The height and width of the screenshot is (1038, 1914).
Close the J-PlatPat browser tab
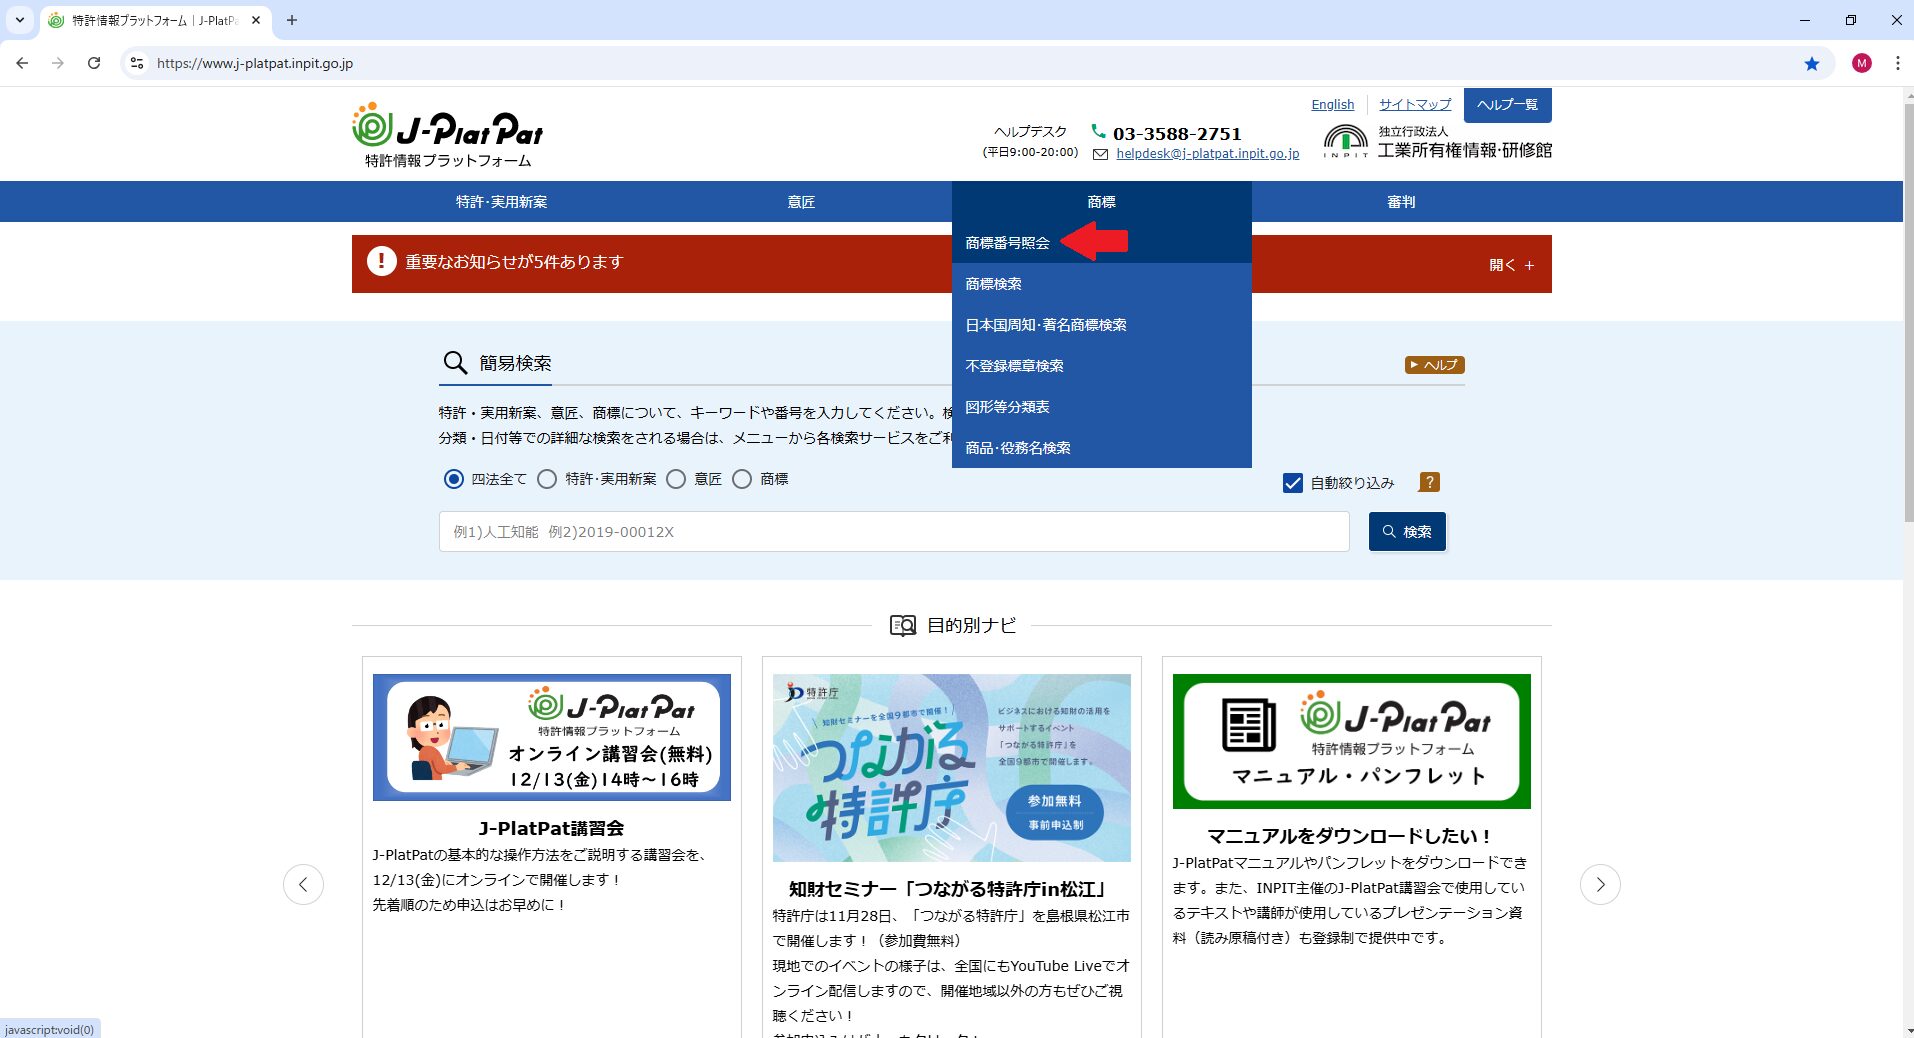point(256,20)
